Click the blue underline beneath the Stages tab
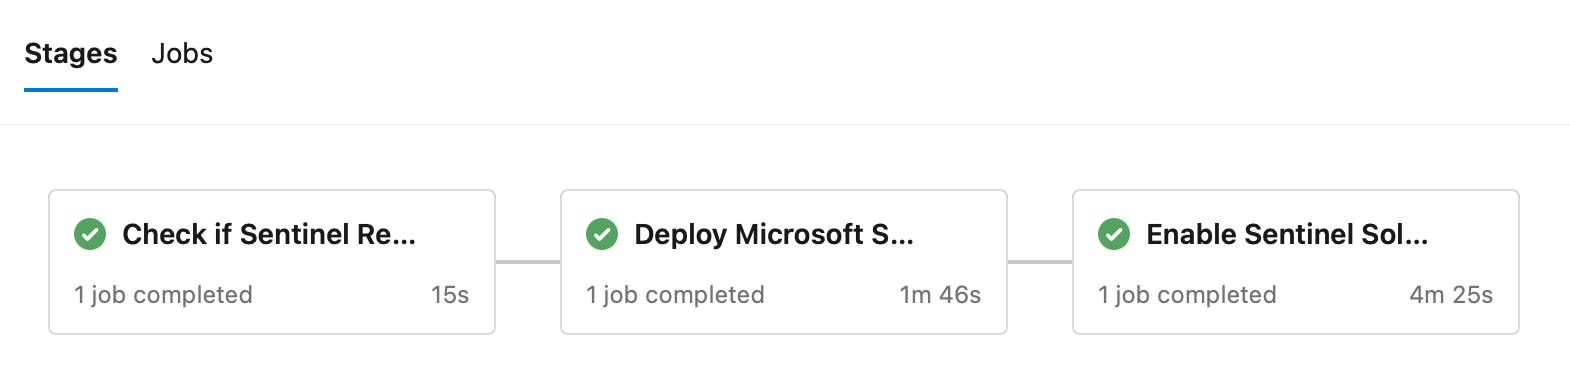 click(x=71, y=90)
